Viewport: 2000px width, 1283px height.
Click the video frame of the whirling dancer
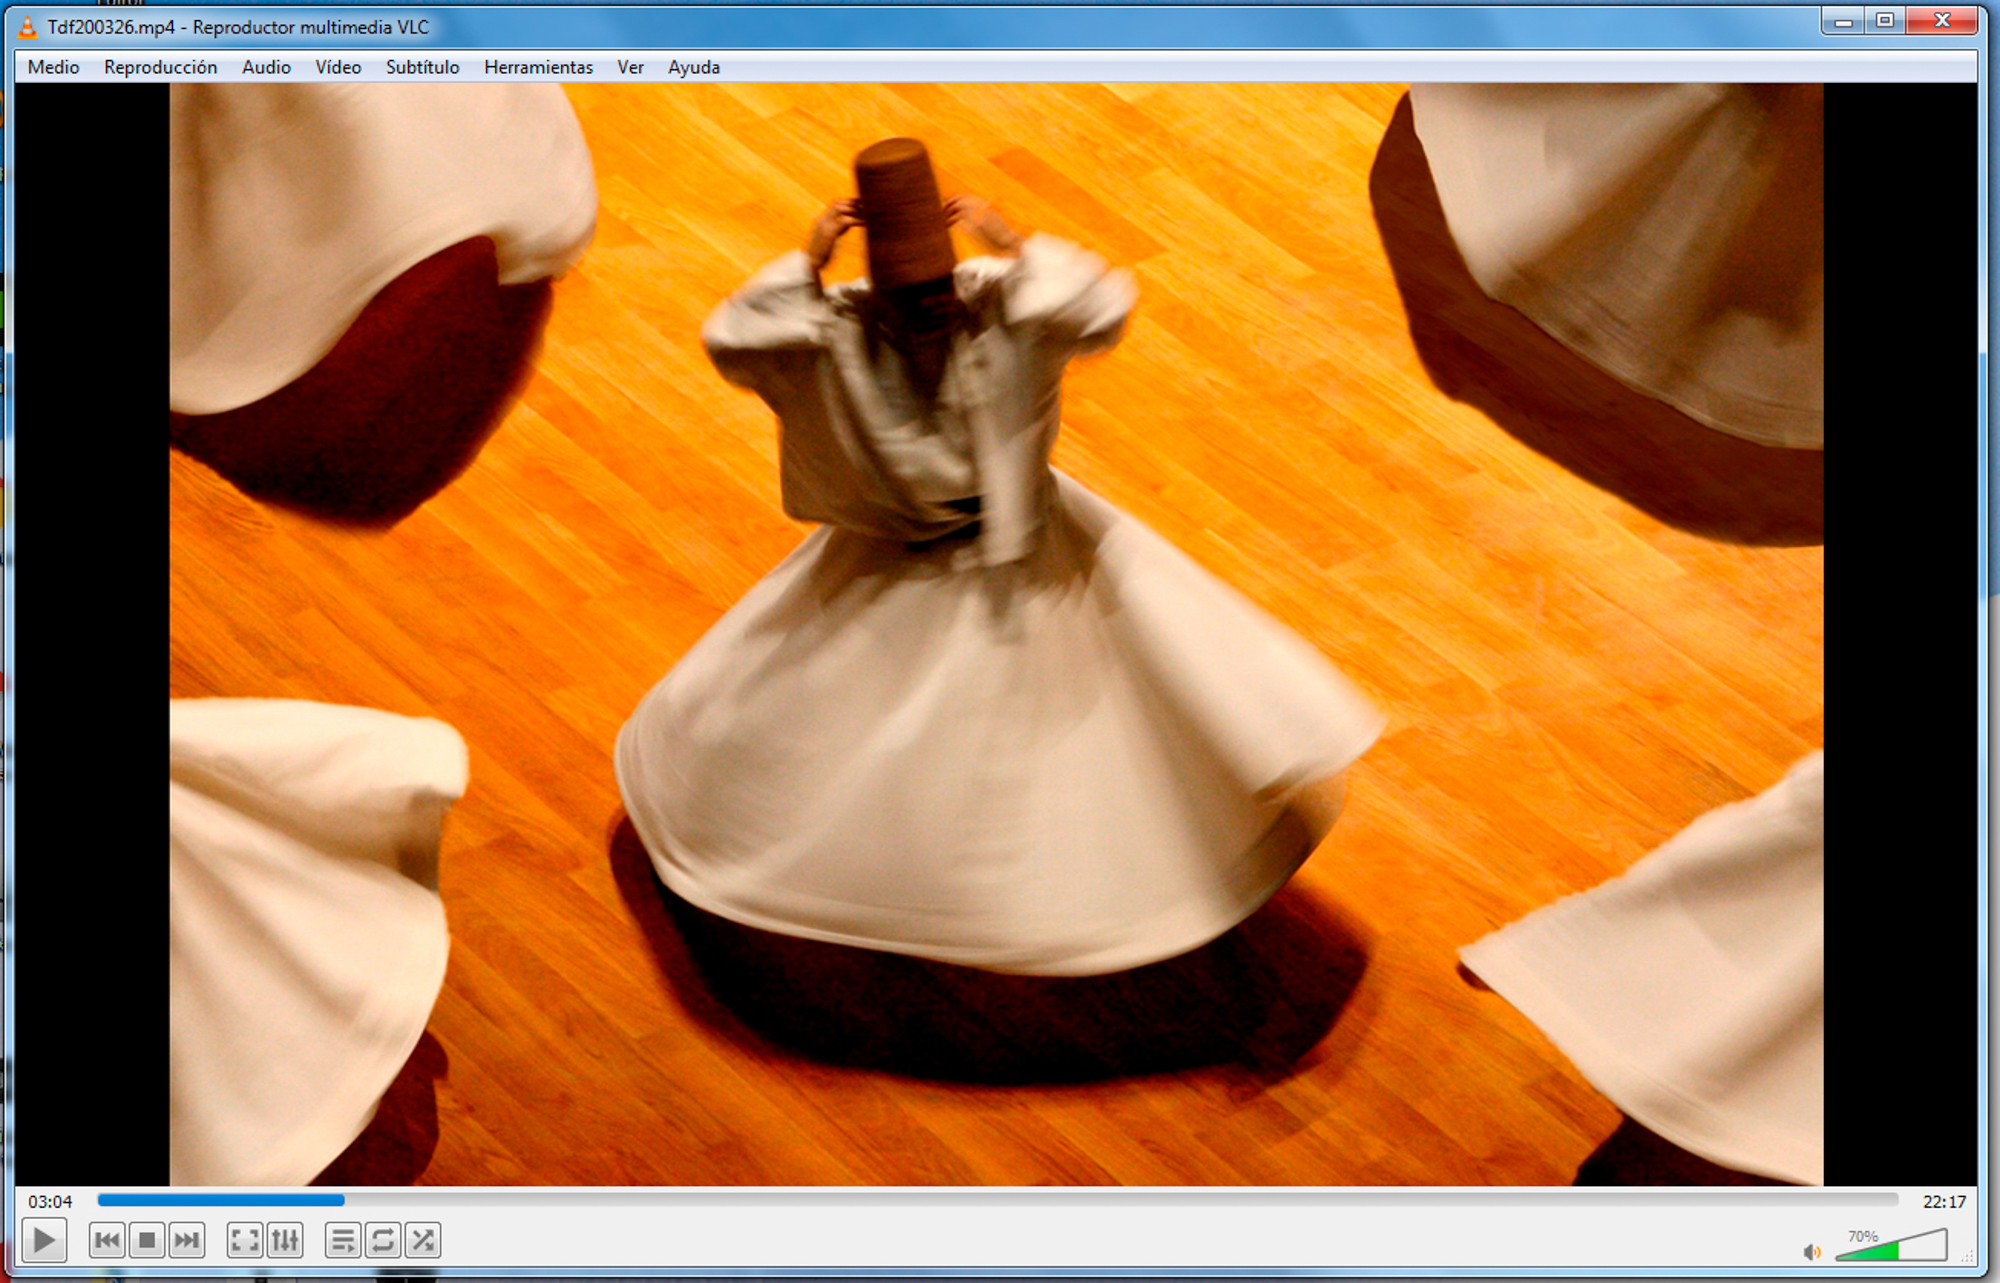coord(996,634)
